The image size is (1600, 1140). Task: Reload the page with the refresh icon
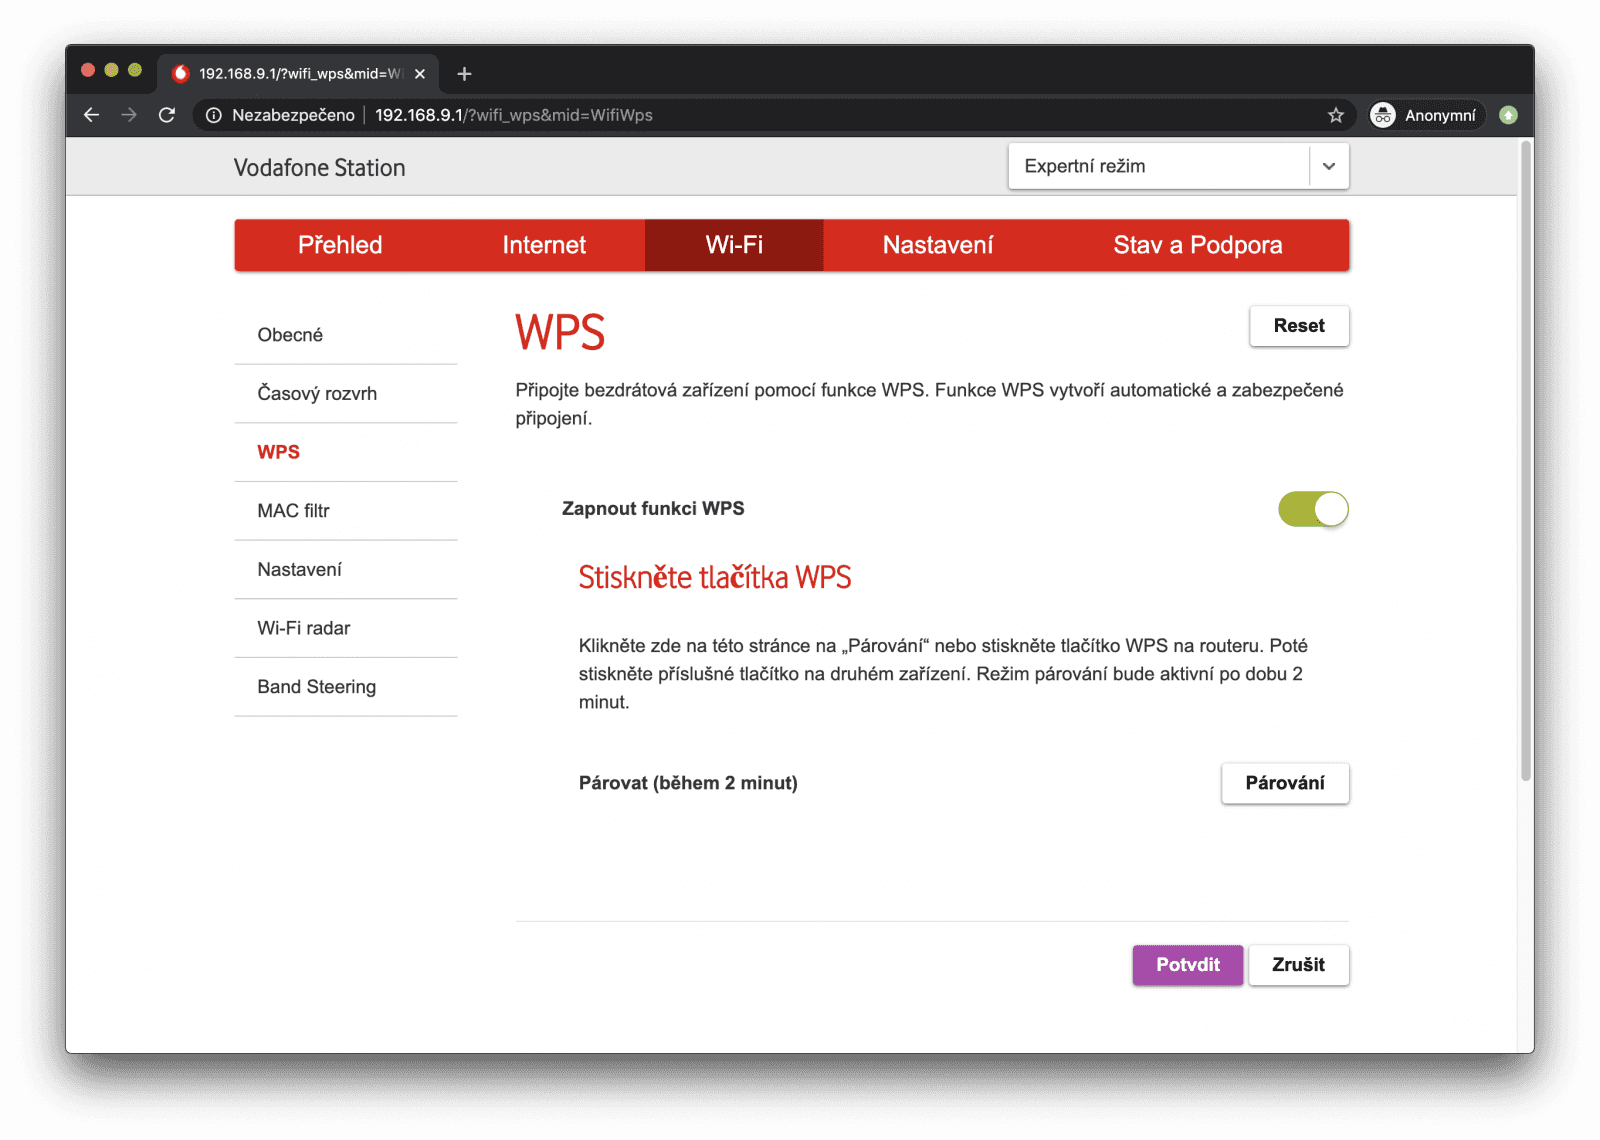[167, 115]
